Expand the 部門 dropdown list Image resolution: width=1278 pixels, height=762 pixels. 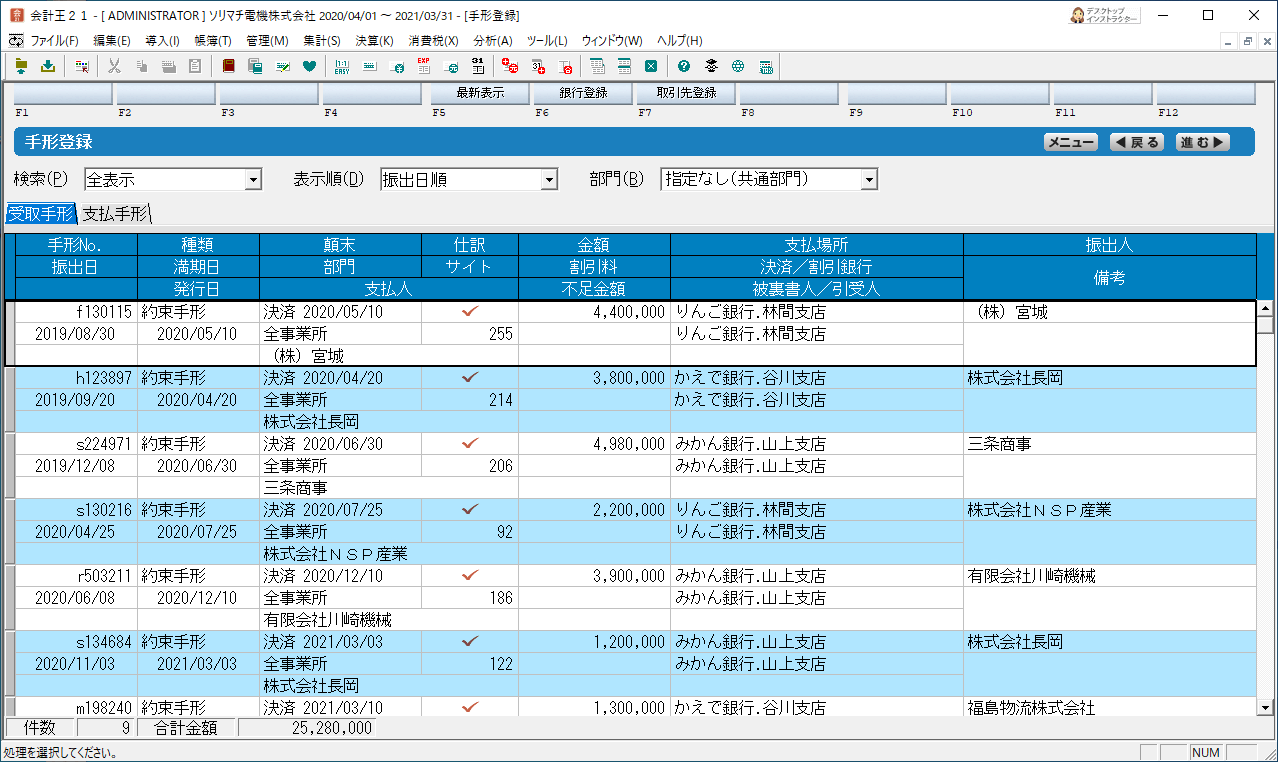[869, 180]
